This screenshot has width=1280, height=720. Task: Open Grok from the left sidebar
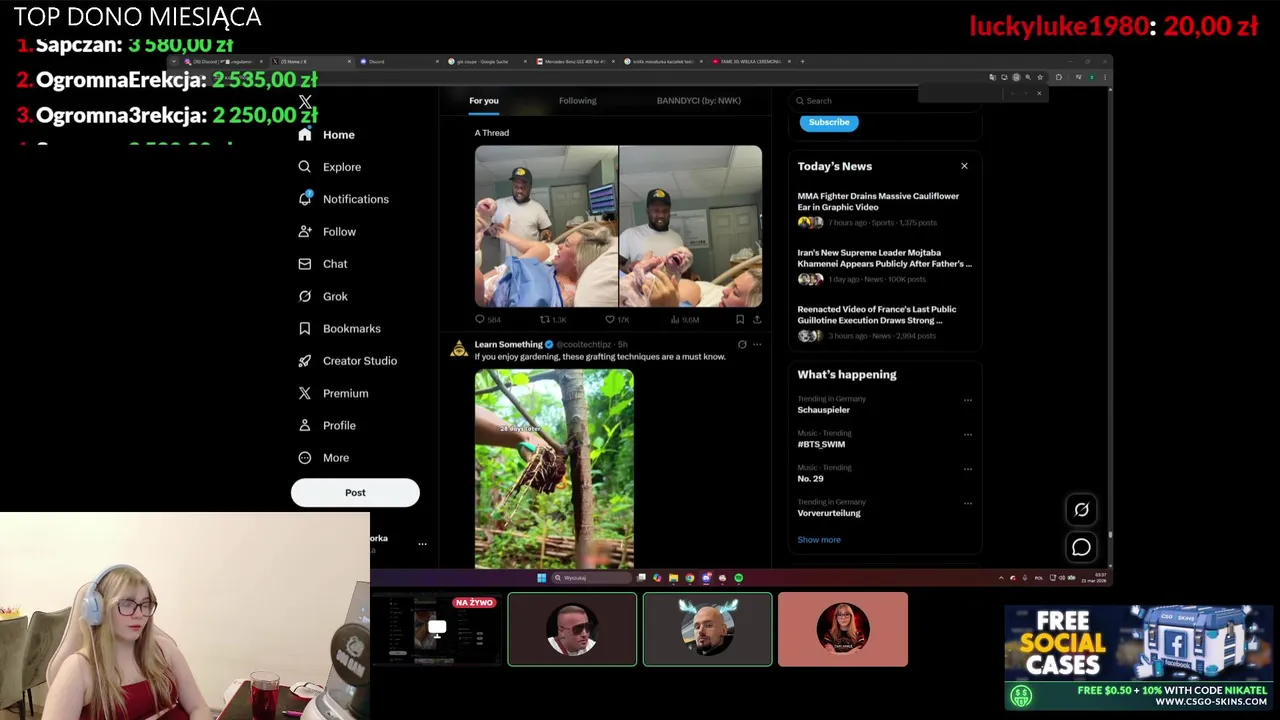pos(323,296)
